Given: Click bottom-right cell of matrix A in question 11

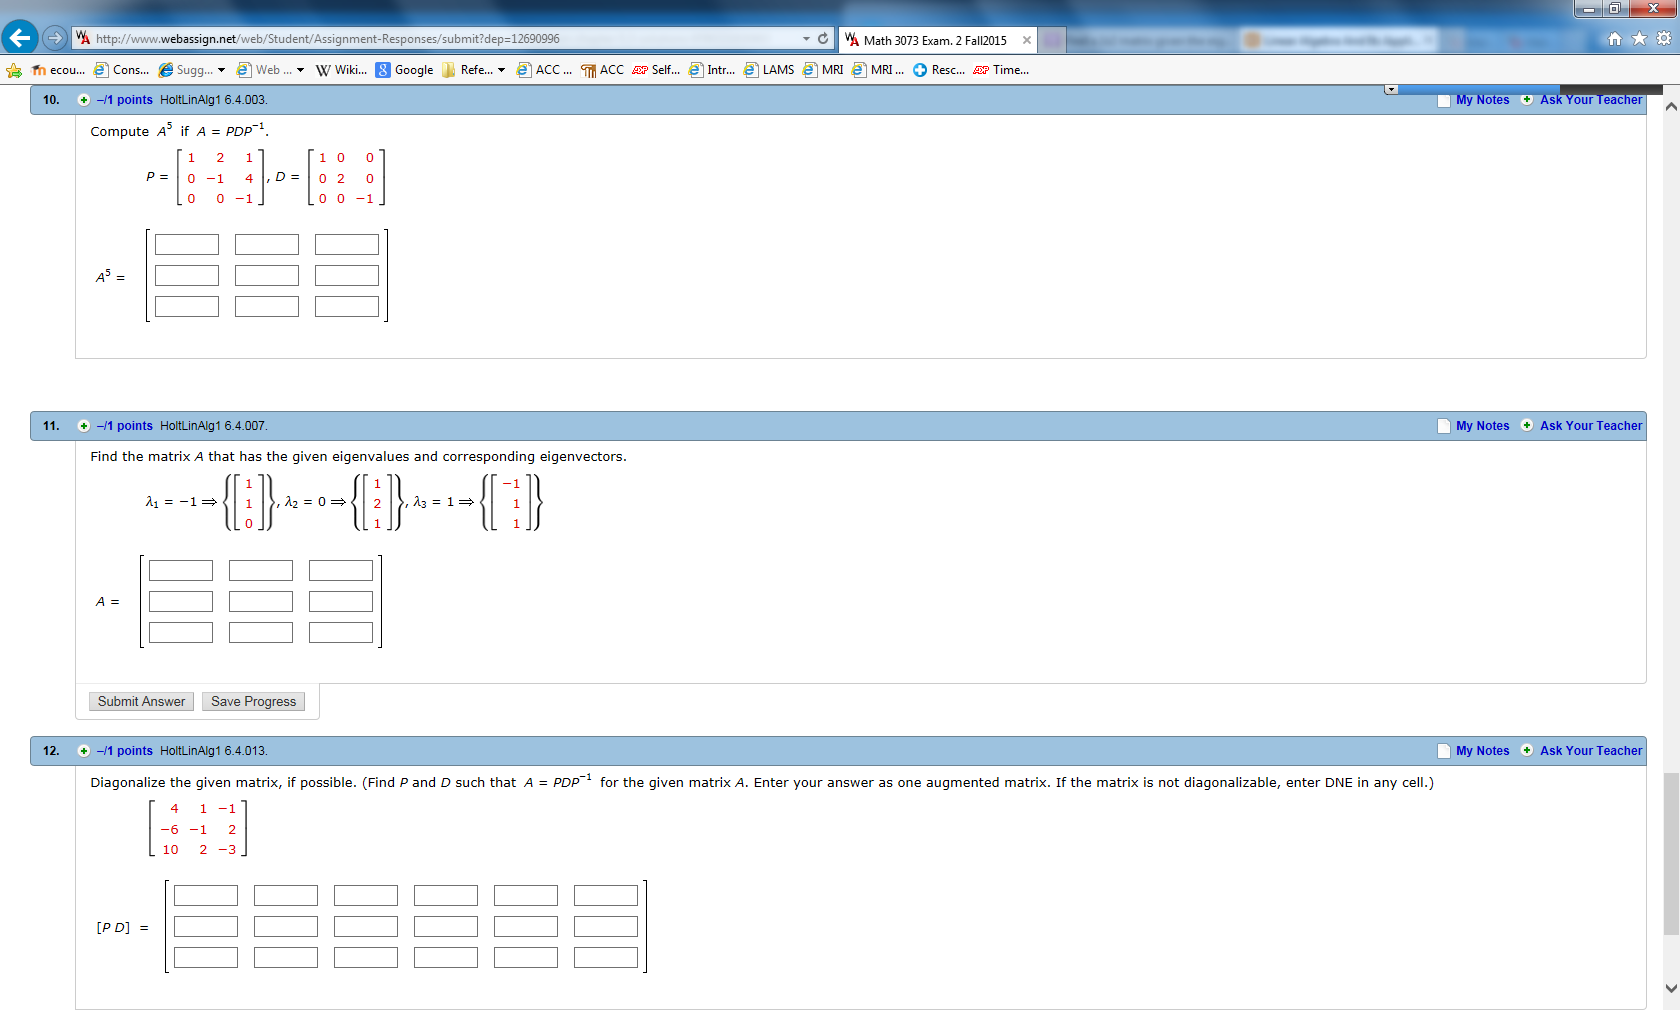Looking at the screenshot, I should [341, 632].
